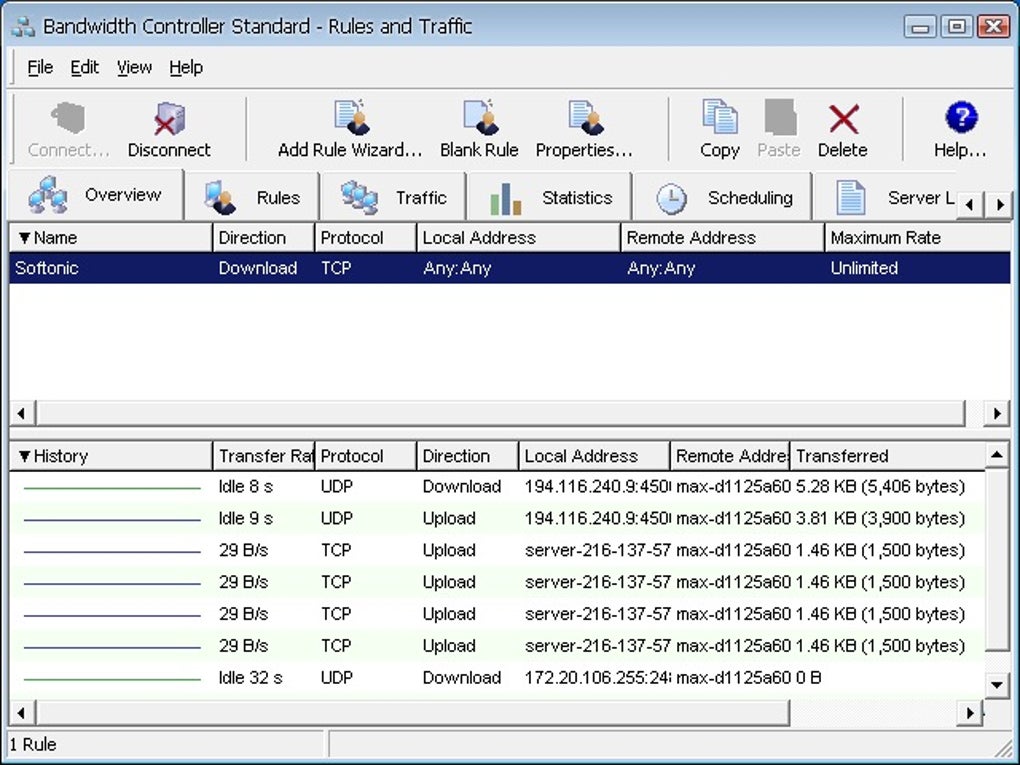Open the Add Rule Wizard

coord(350,130)
